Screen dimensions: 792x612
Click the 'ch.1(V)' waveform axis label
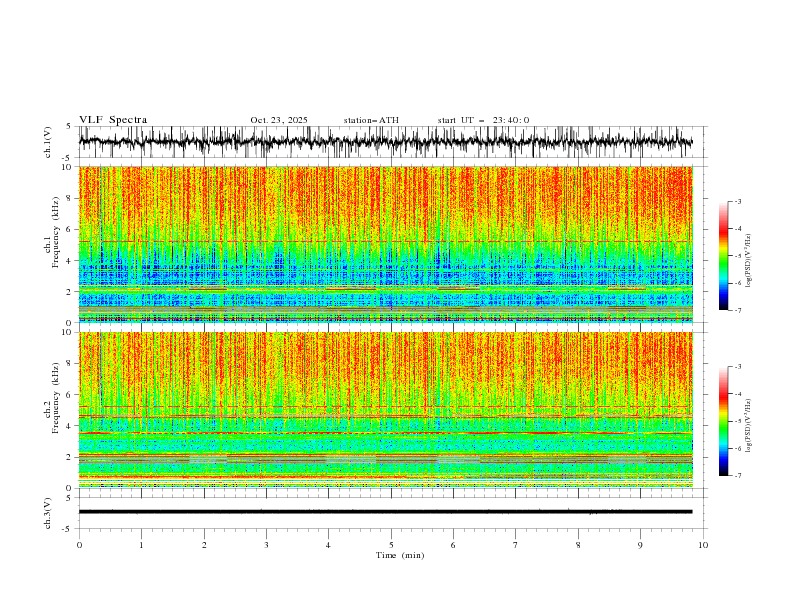(48, 142)
